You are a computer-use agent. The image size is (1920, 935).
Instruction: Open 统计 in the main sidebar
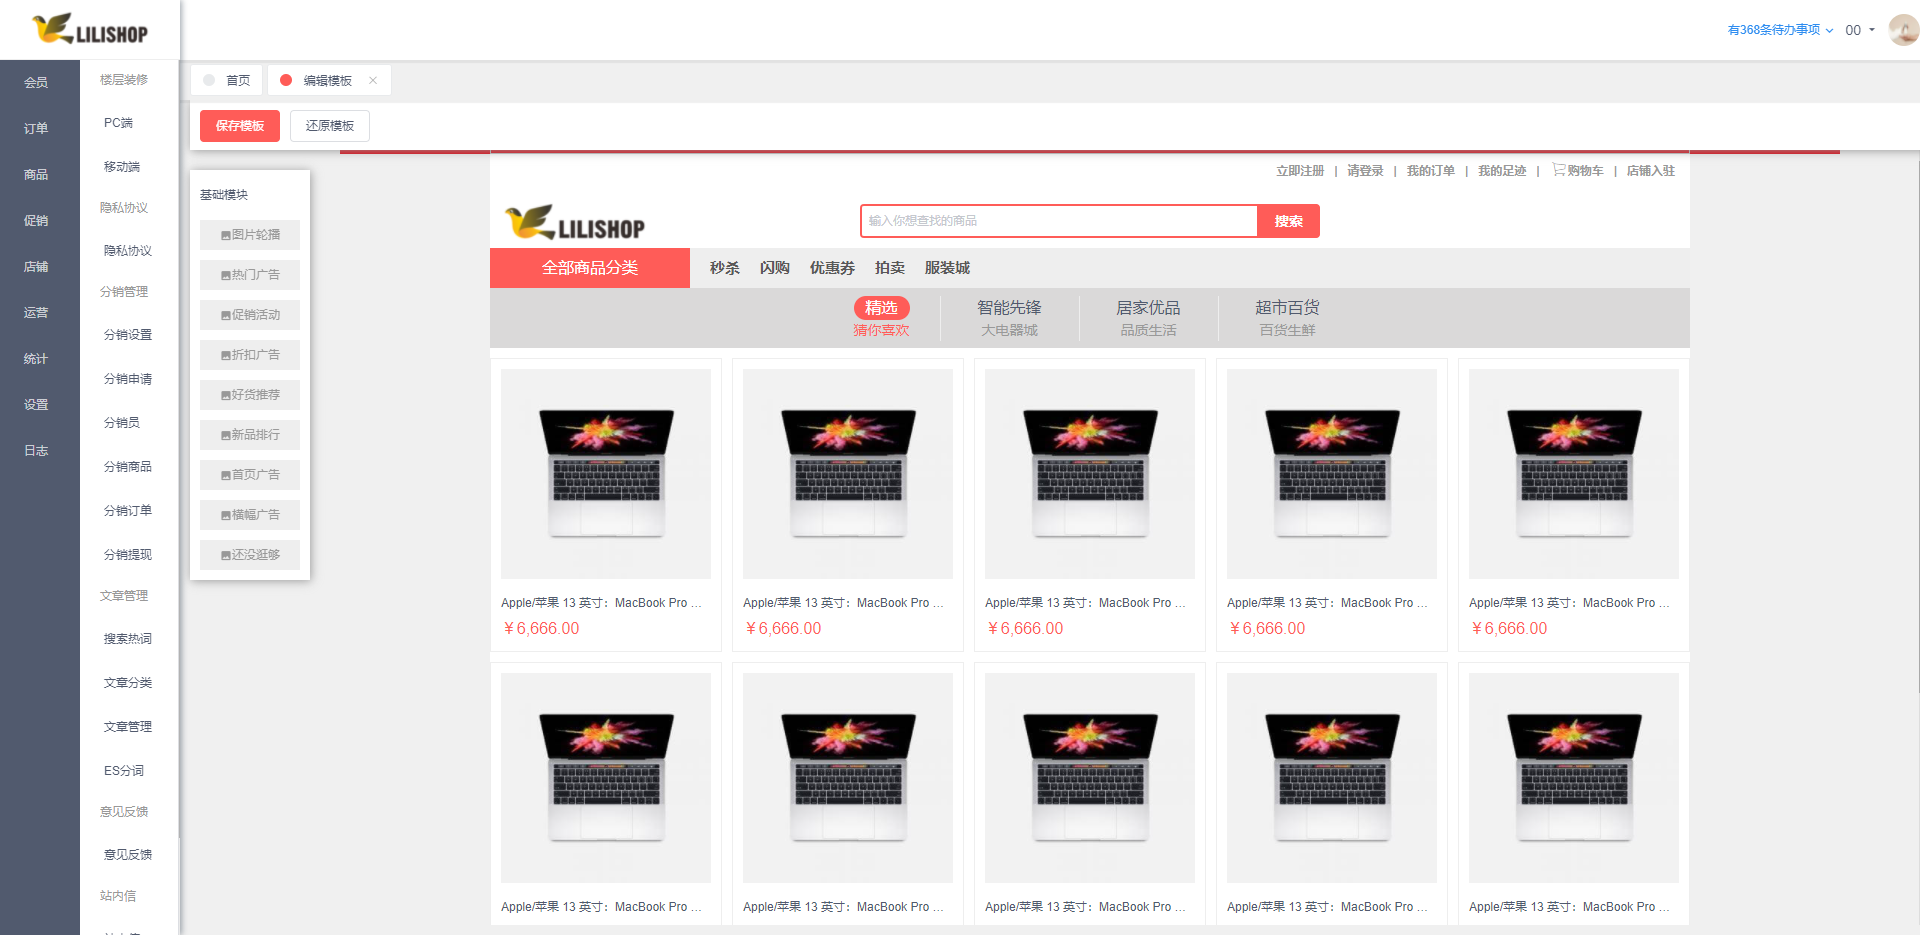(x=36, y=358)
